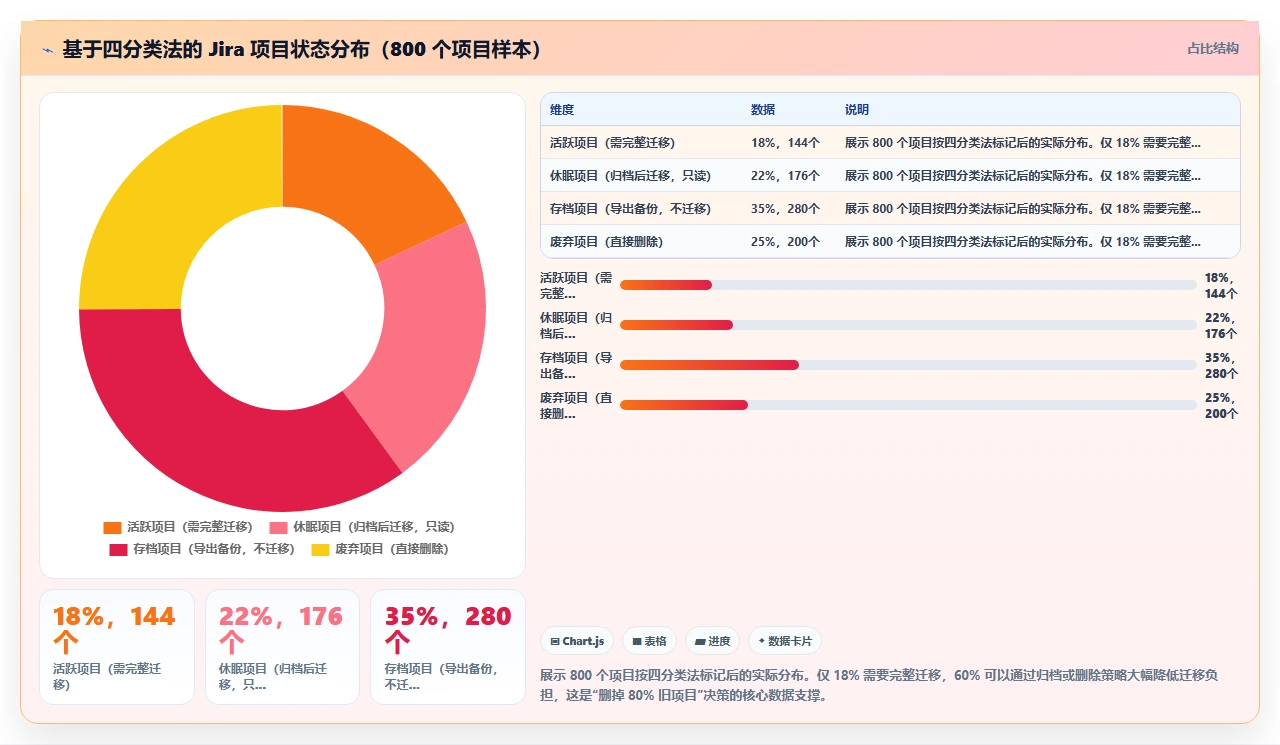Screen dimensions: 1280x745
Task: Click table value 18%，144个
Action: 785,143
